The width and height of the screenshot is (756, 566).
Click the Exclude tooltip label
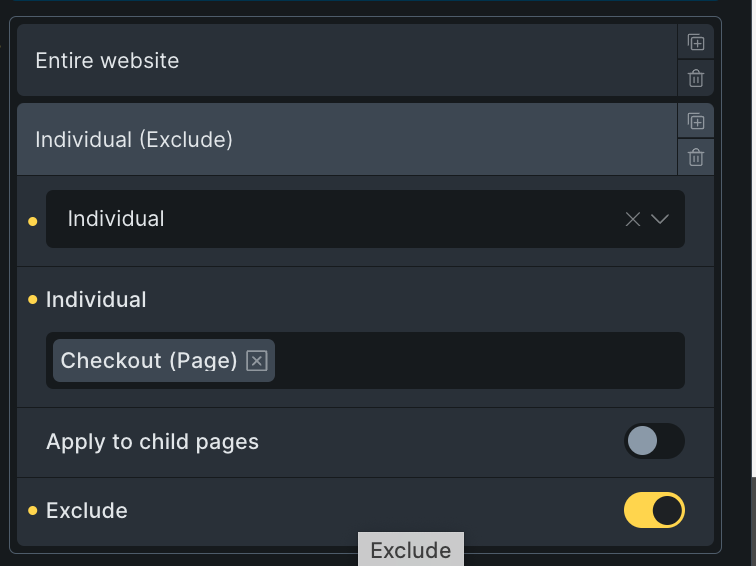[411, 550]
